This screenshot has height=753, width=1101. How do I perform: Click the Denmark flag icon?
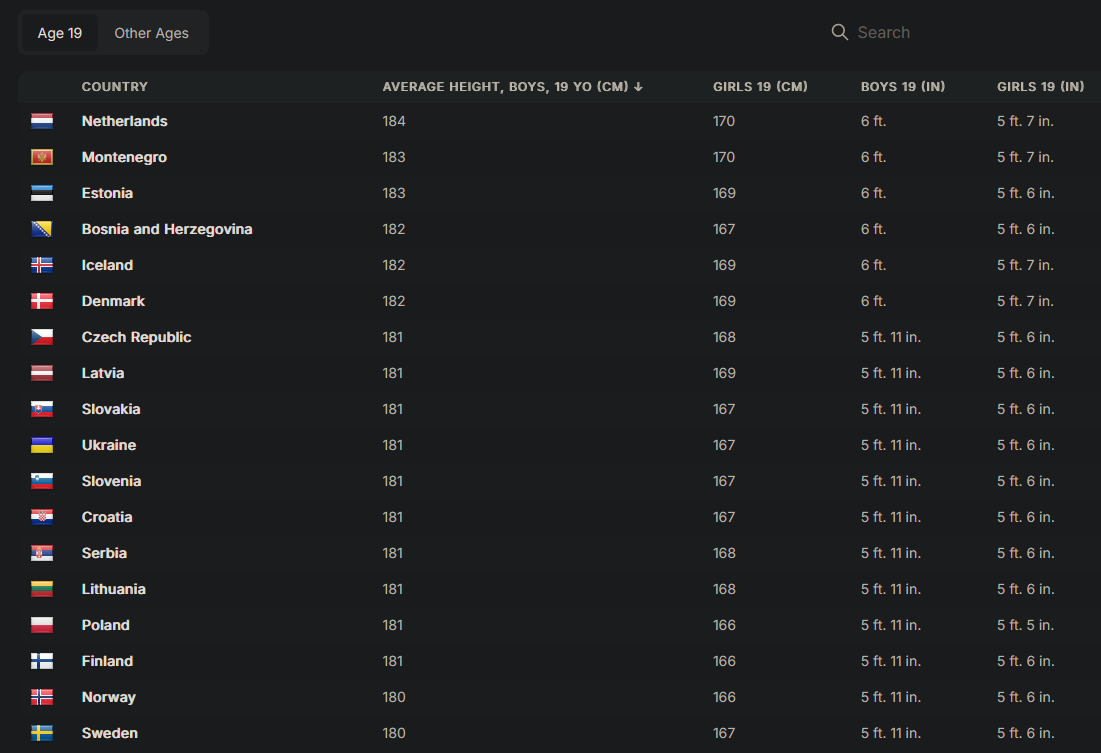[42, 301]
